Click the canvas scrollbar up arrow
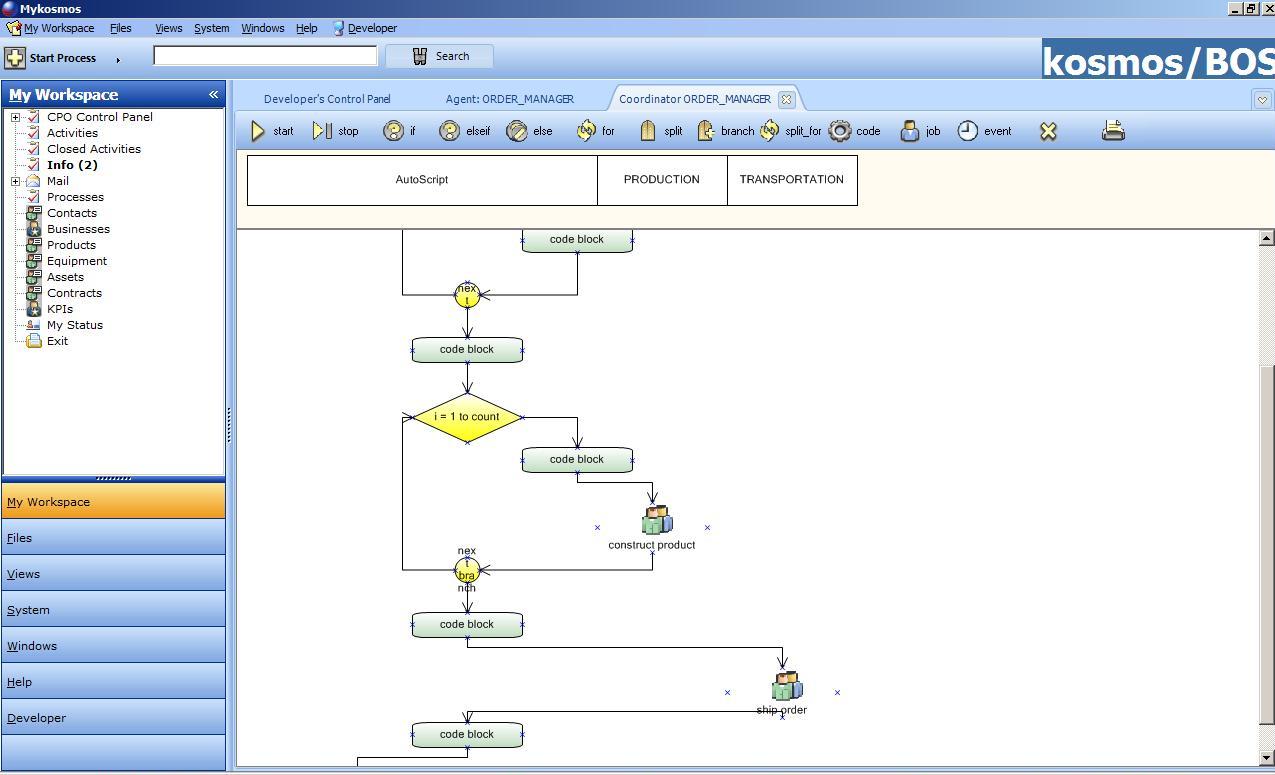1275x775 pixels. pos(1266,238)
